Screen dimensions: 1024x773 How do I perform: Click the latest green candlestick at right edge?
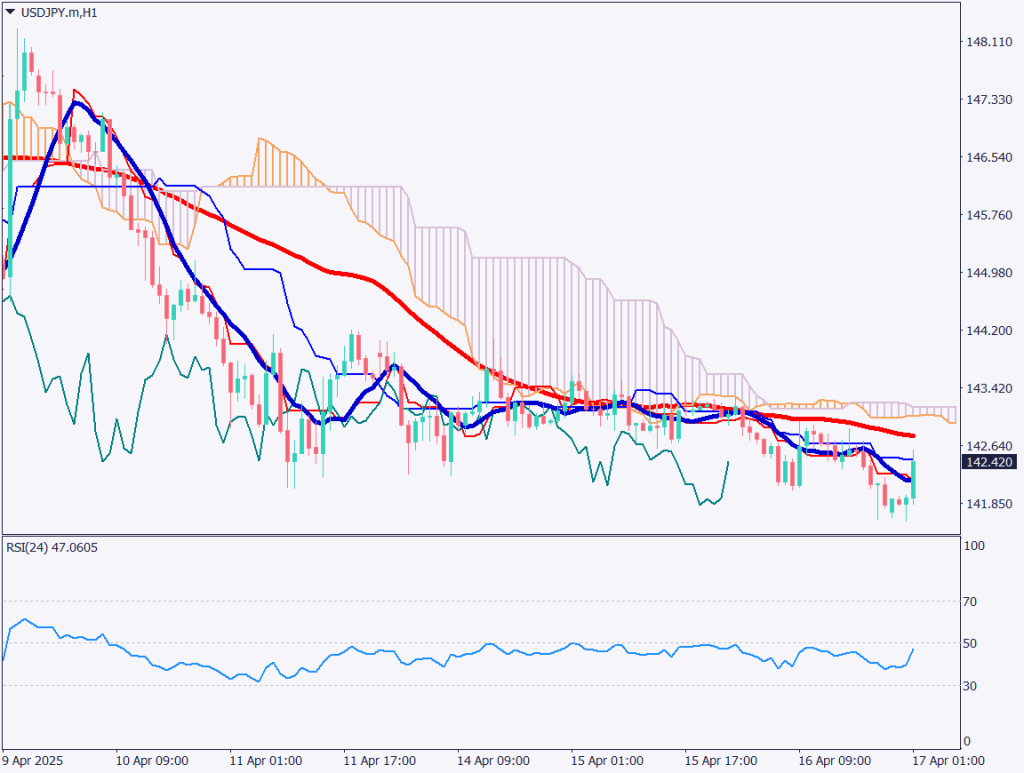pyautogui.click(x=914, y=480)
